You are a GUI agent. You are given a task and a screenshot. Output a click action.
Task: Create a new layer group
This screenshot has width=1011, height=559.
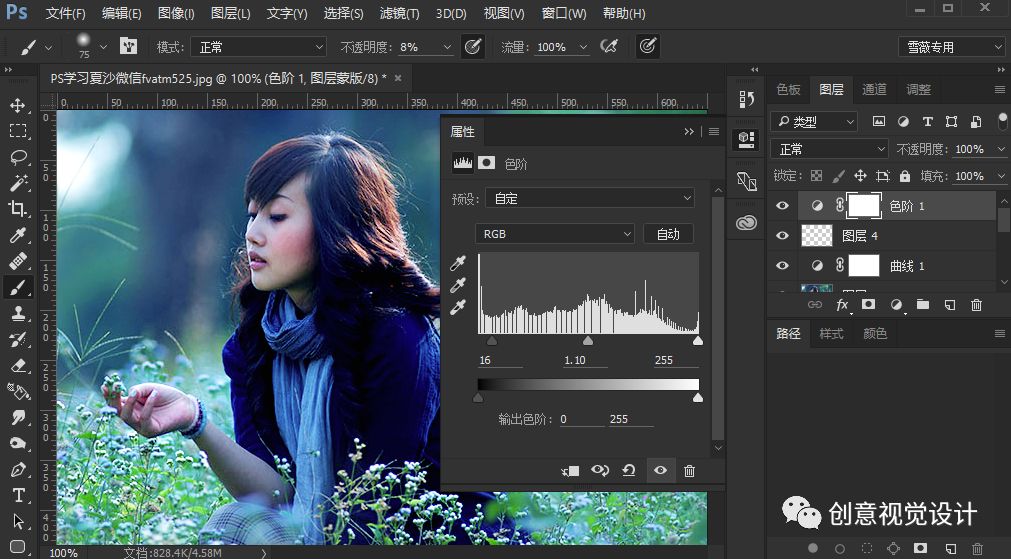point(923,304)
